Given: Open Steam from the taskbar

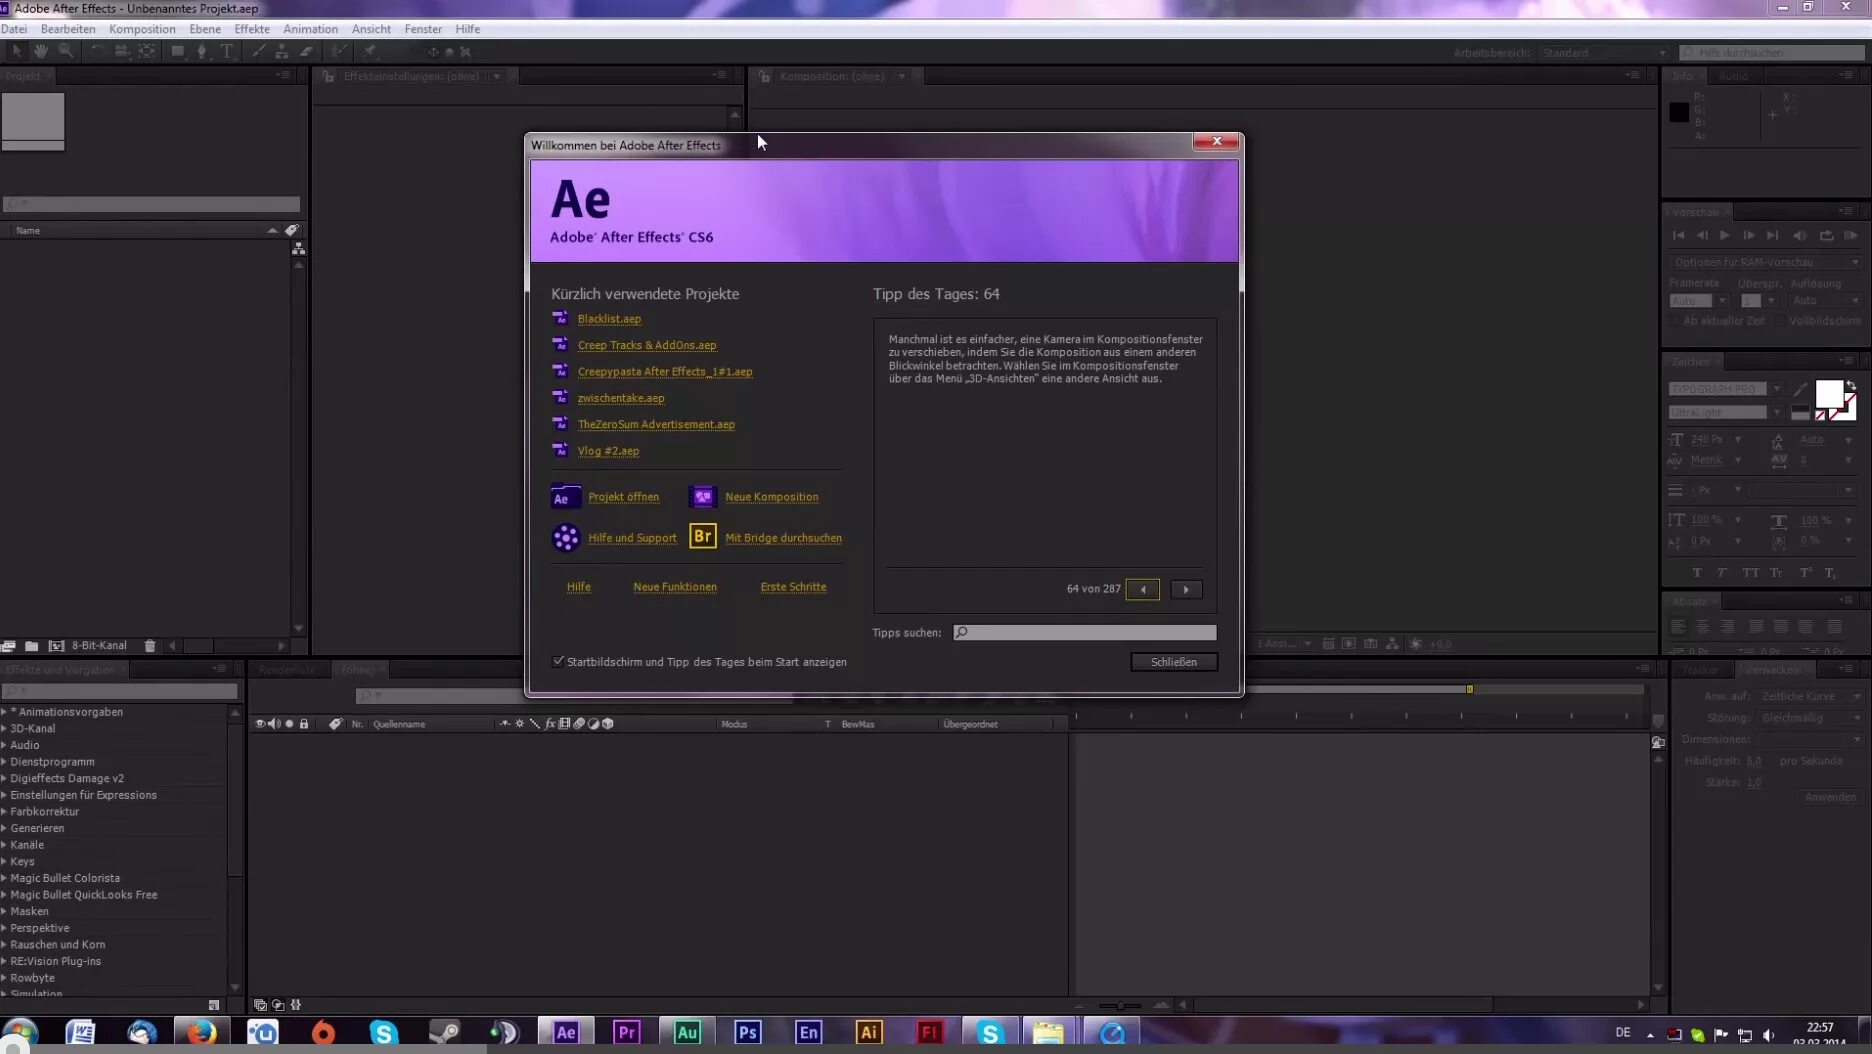Looking at the screenshot, I should pos(444,1032).
